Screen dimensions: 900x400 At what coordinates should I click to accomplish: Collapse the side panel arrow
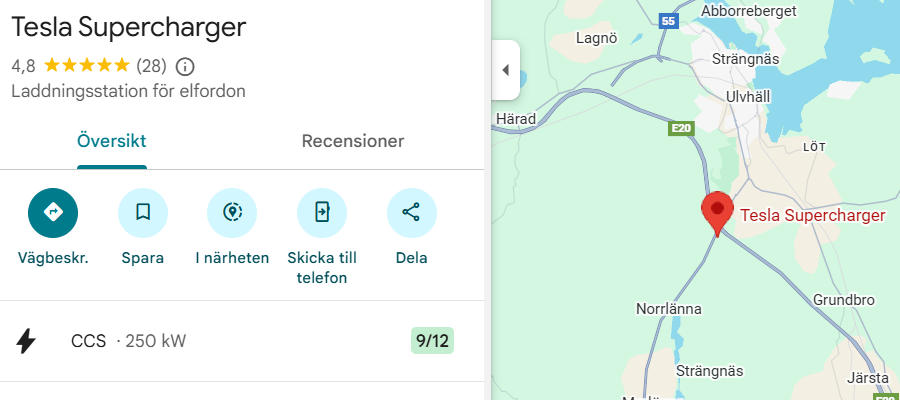505,70
